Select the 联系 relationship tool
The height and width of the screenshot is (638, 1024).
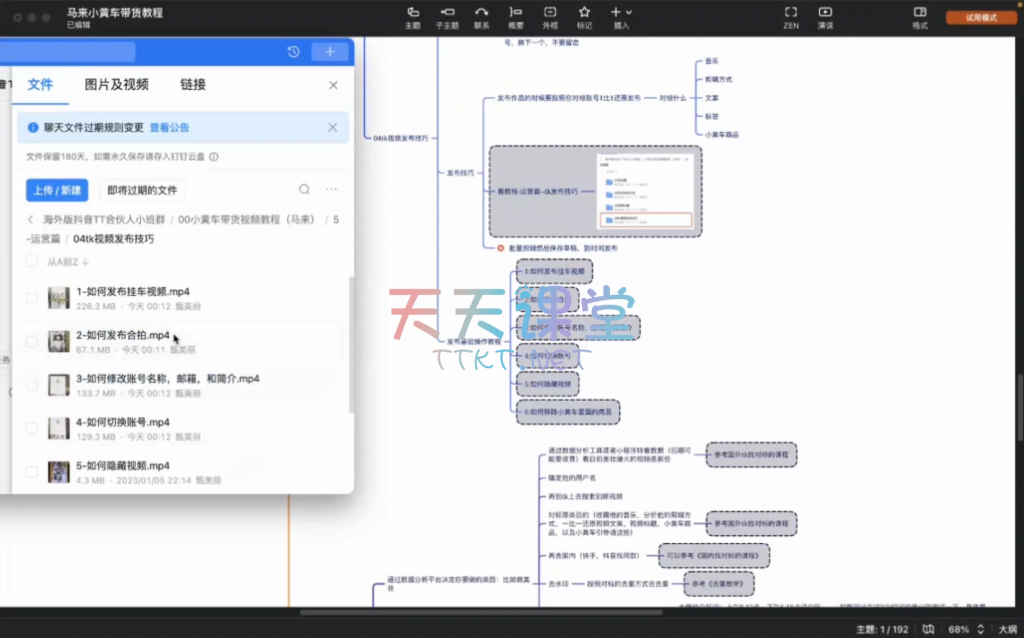(481, 16)
